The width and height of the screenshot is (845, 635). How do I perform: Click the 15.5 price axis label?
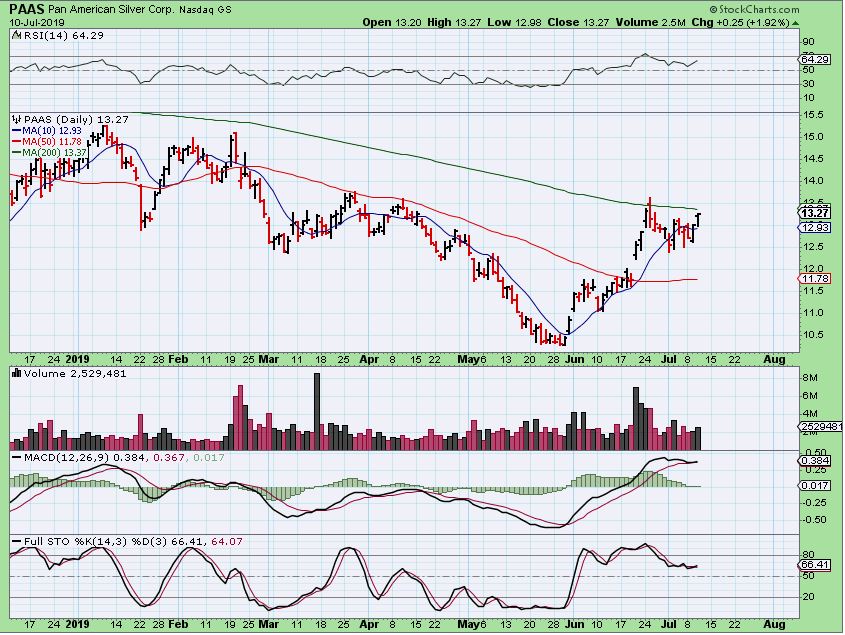click(813, 115)
